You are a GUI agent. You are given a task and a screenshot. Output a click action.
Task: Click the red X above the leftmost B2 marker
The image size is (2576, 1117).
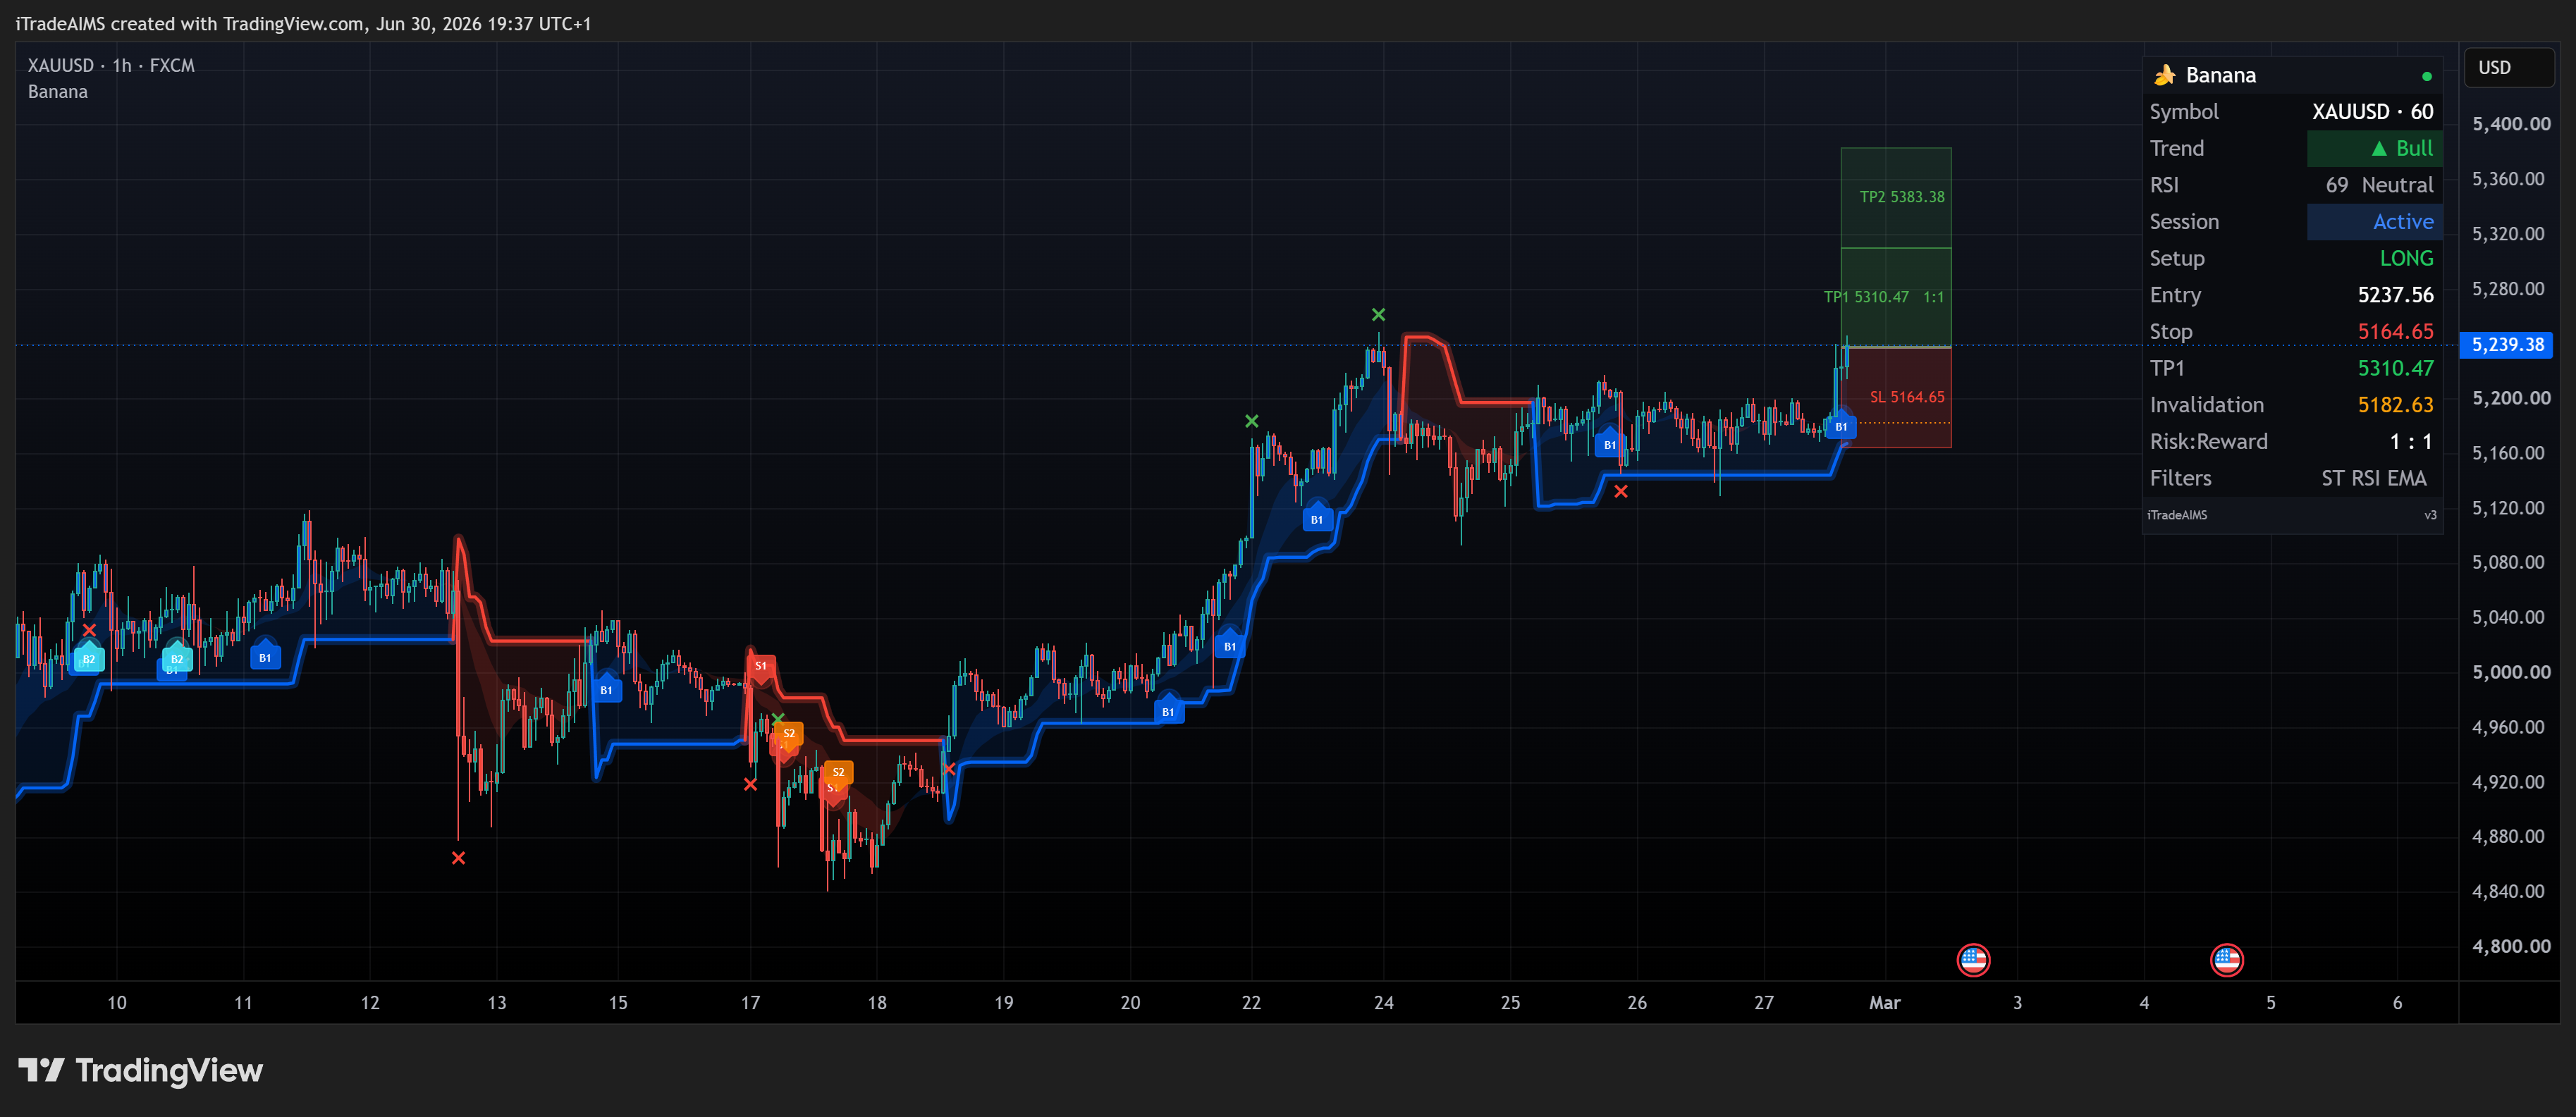point(89,630)
